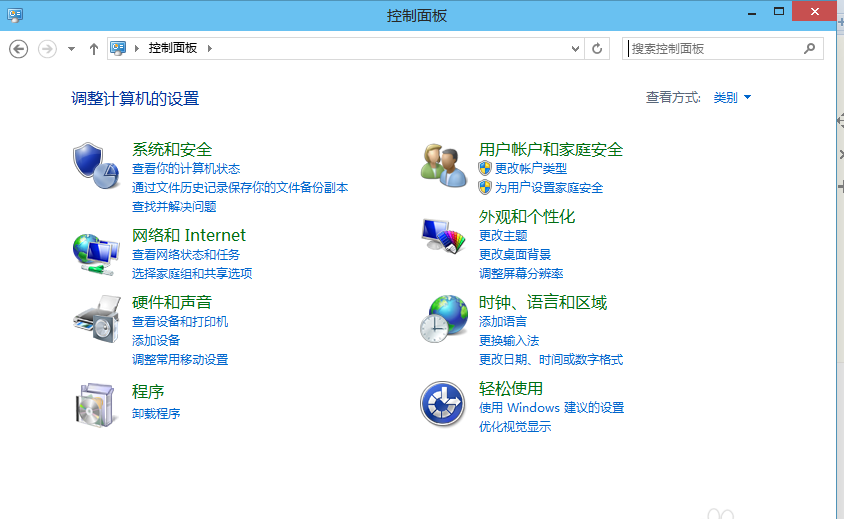Expand address bar history dropdown
The image size is (844, 519).
[x=575, y=48]
